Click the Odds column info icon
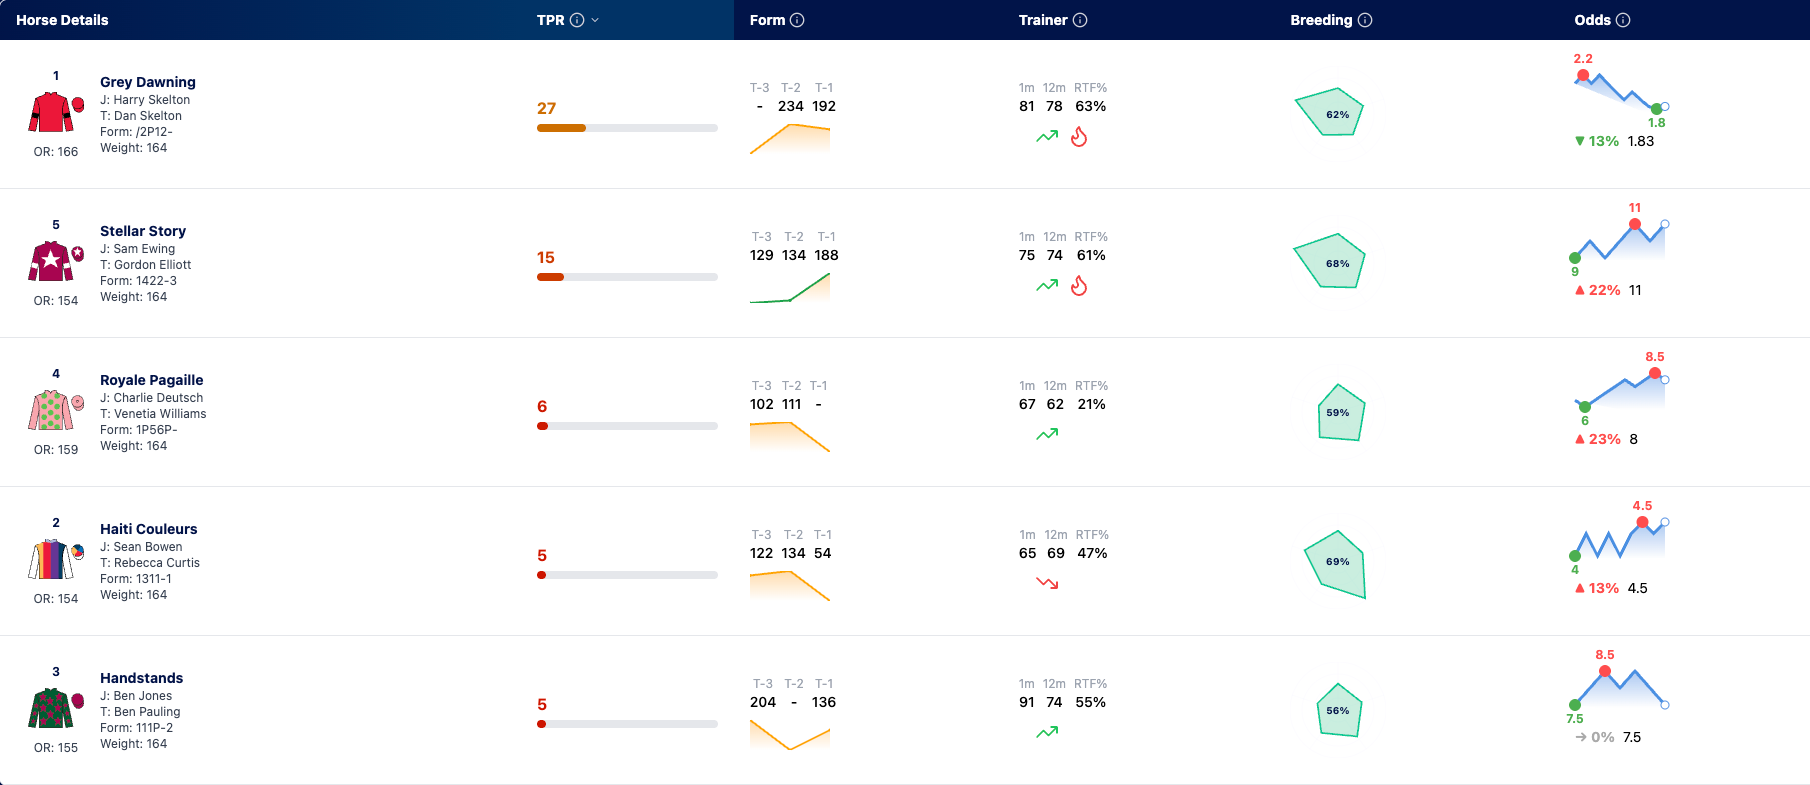 1623,20
